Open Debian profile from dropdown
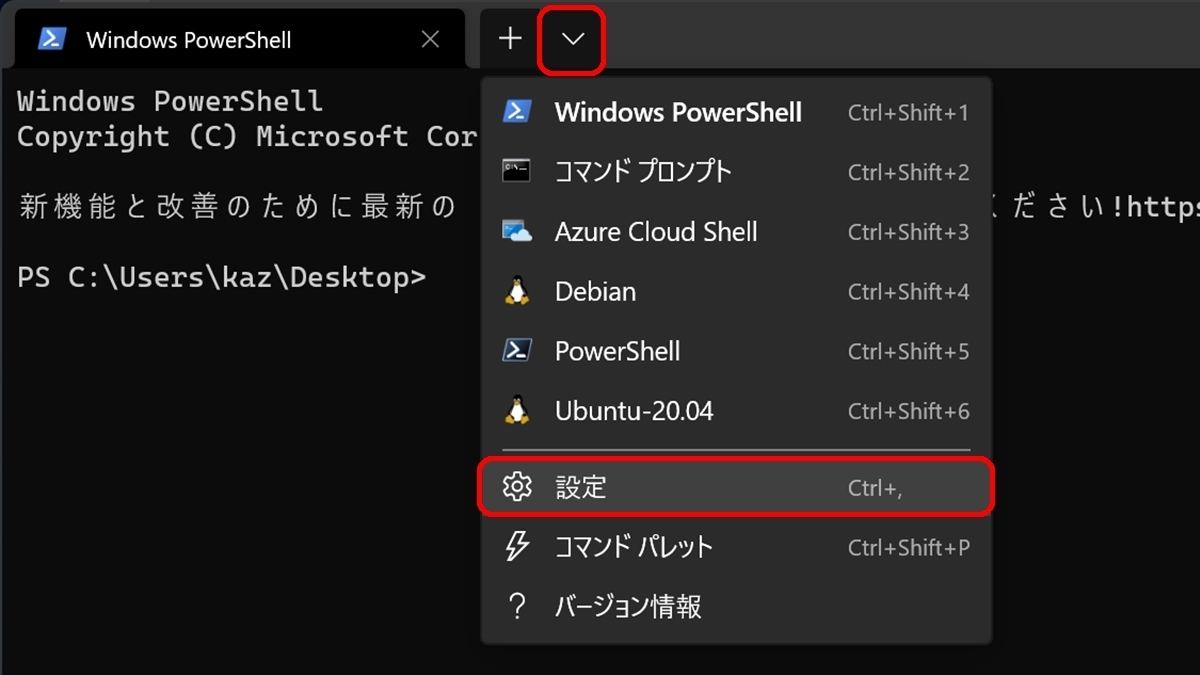This screenshot has height=675, width=1200. (736, 292)
